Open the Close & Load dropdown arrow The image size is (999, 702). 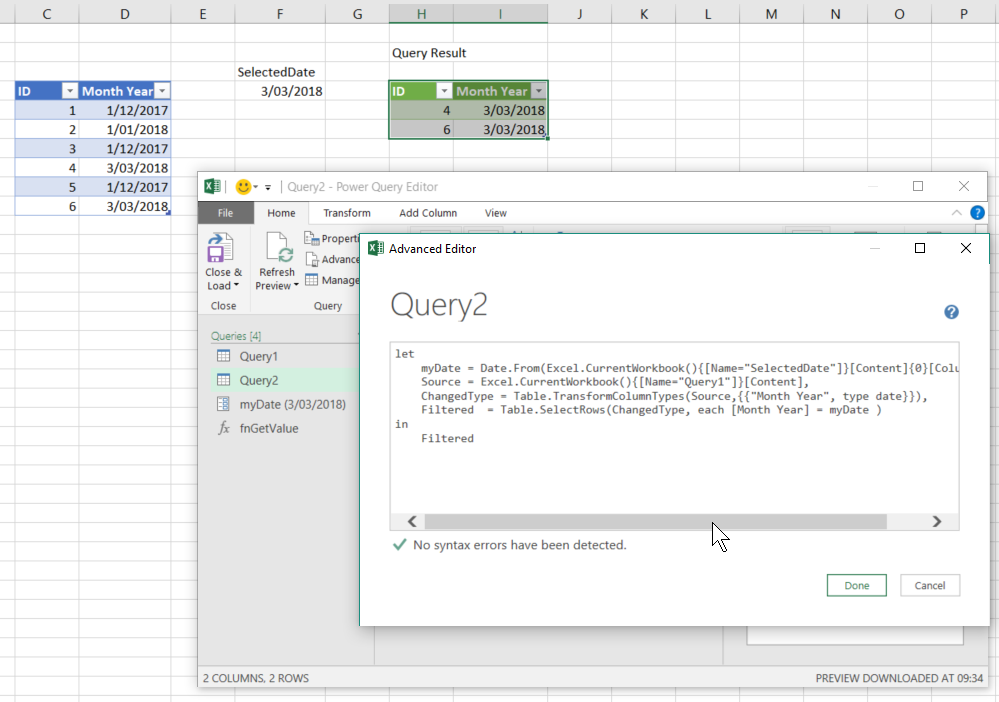point(236,285)
